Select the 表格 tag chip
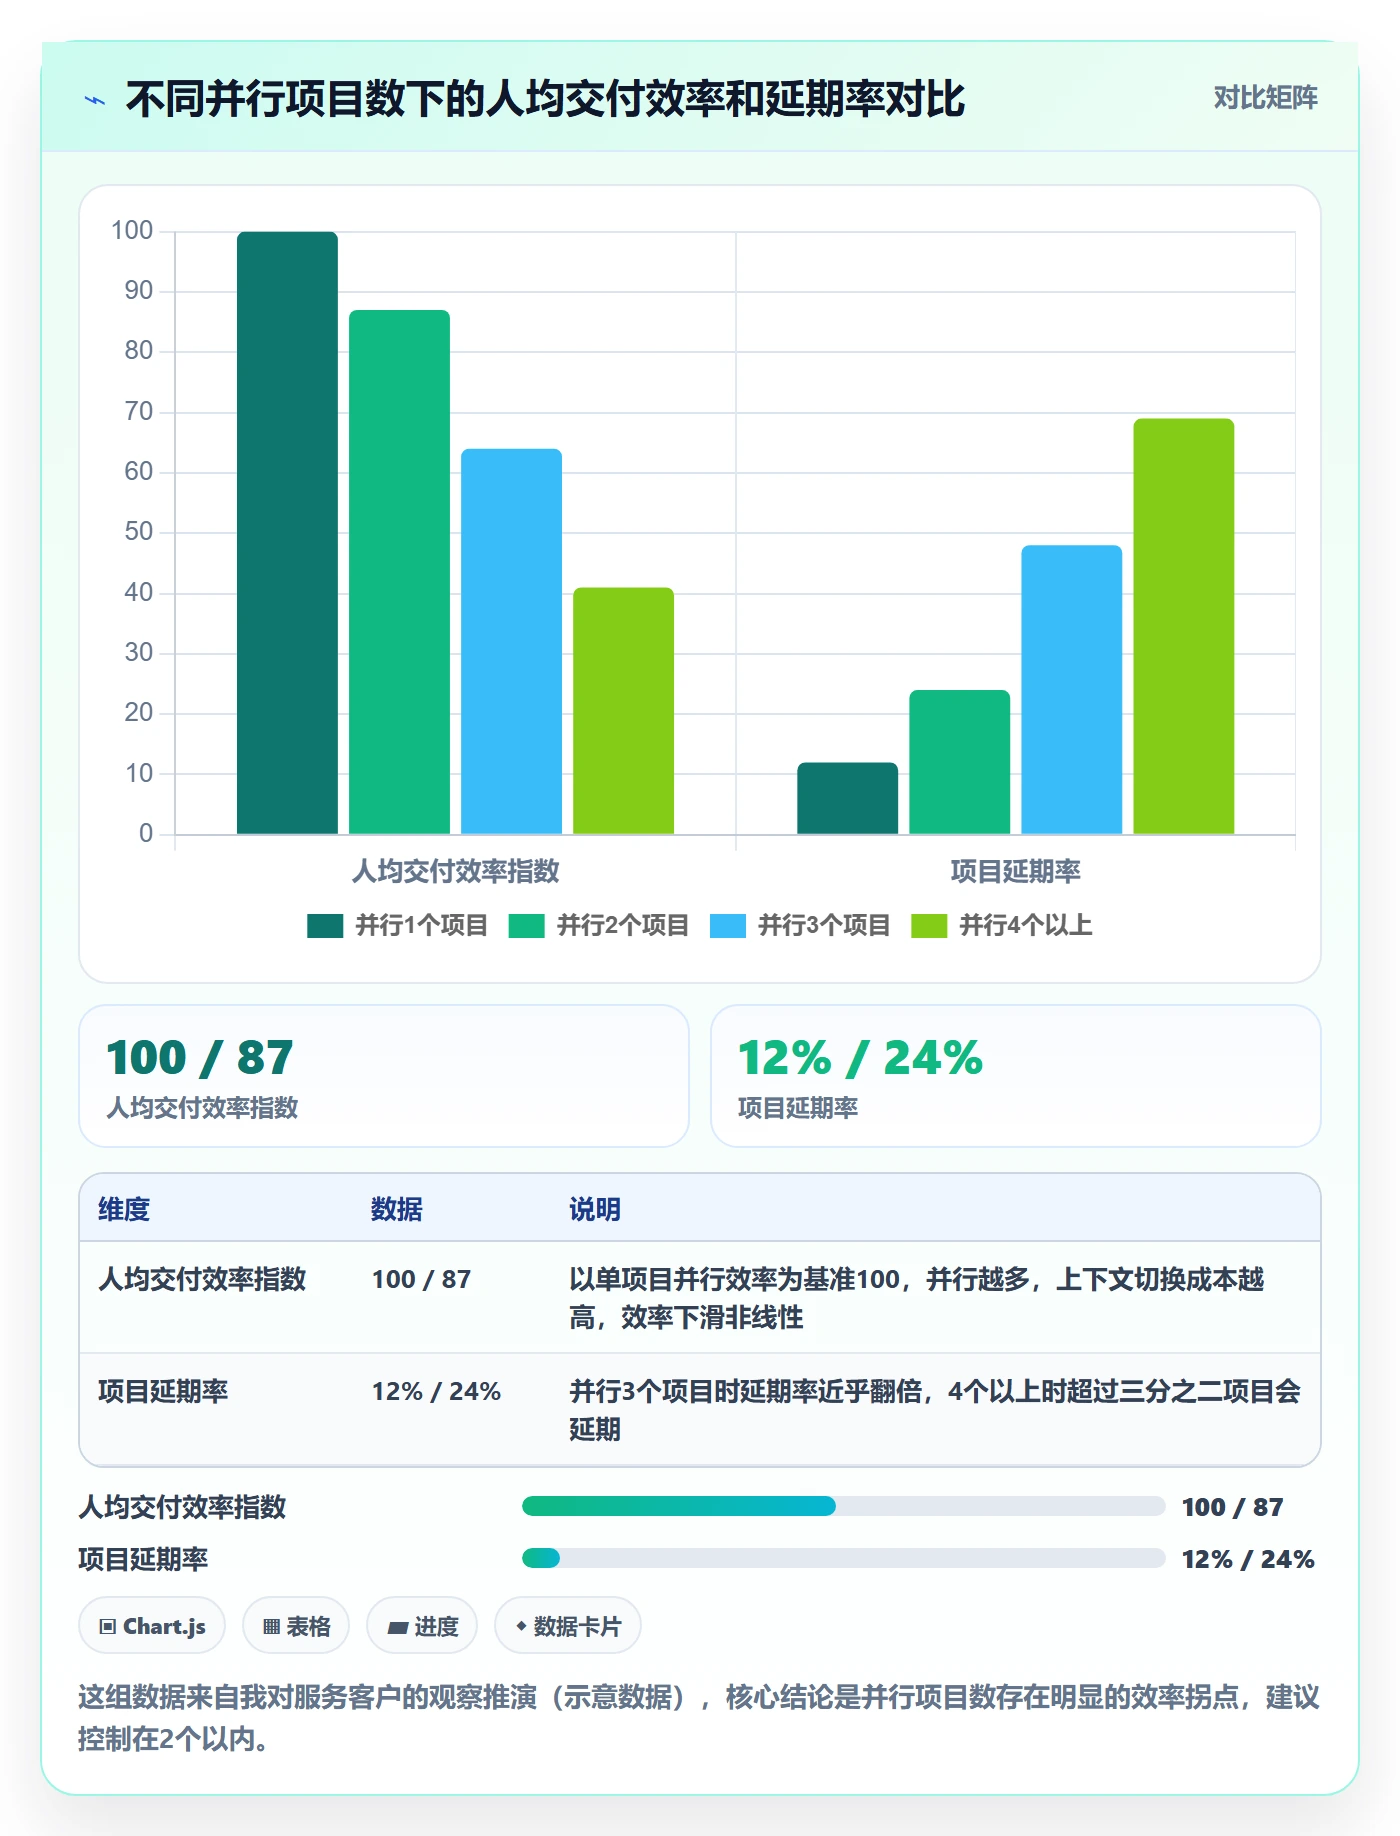Screen dimensions: 1400x1836 [296, 1626]
